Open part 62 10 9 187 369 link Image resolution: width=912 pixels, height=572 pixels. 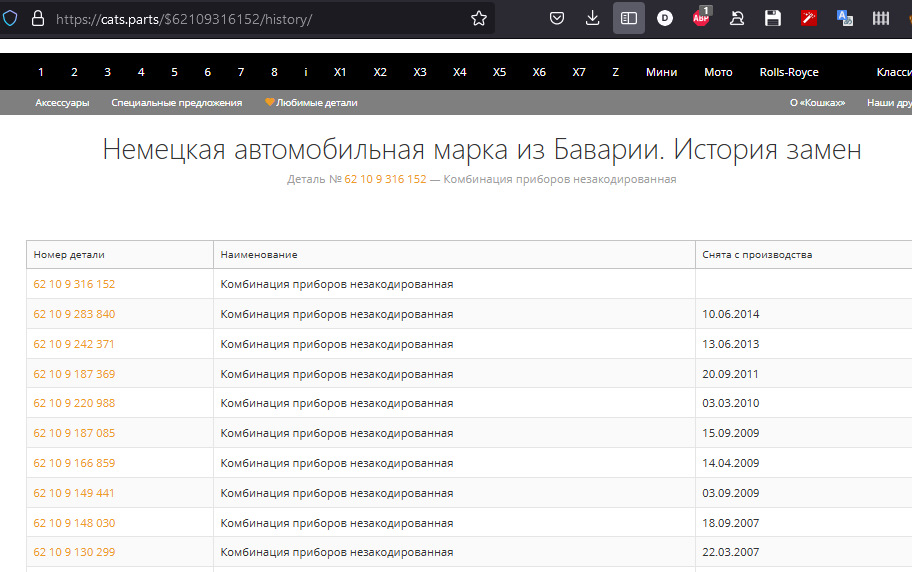pos(74,374)
